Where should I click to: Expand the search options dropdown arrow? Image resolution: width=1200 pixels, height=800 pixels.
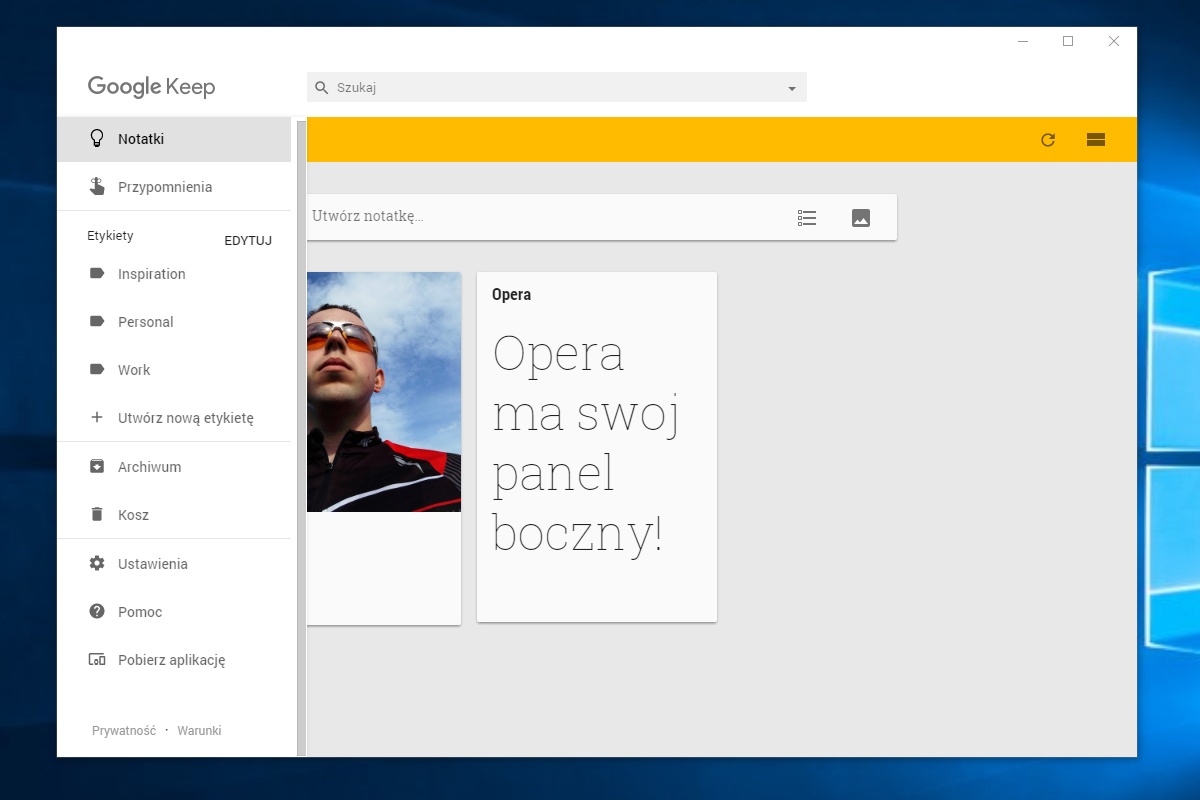(x=792, y=88)
